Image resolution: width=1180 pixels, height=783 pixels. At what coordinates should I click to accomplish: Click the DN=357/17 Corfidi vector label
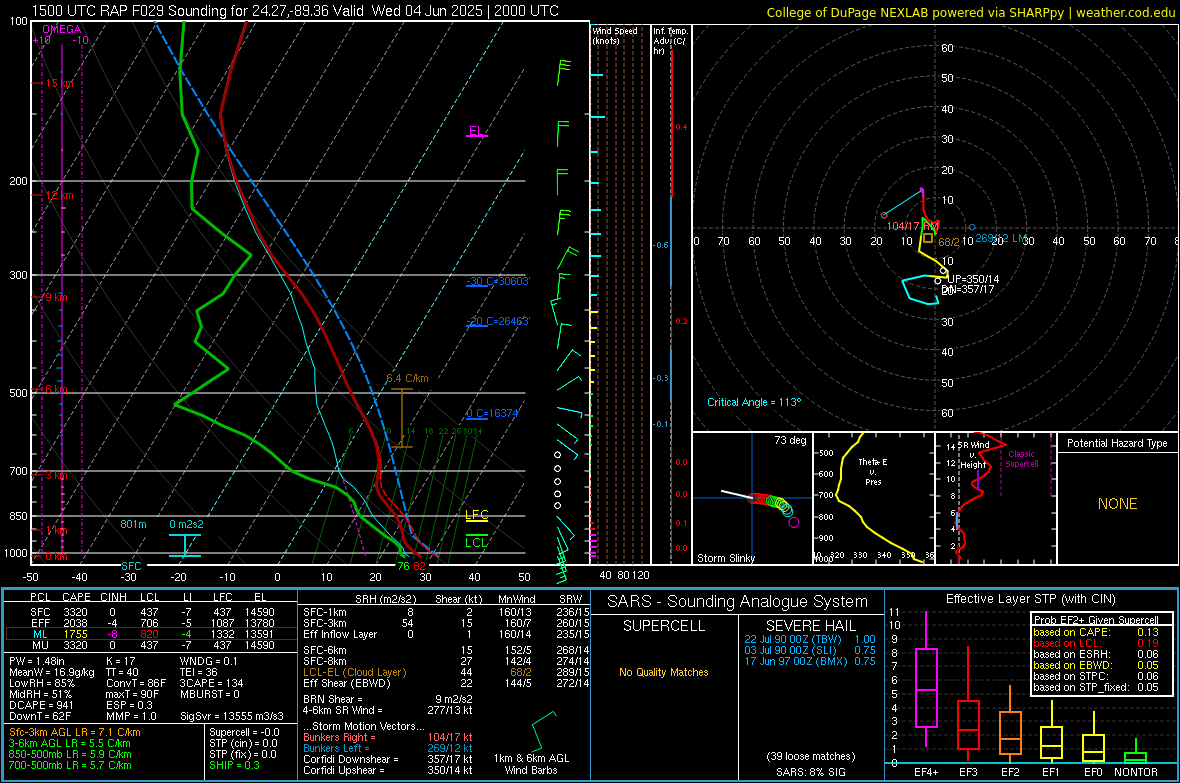click(x=968, y=289)
